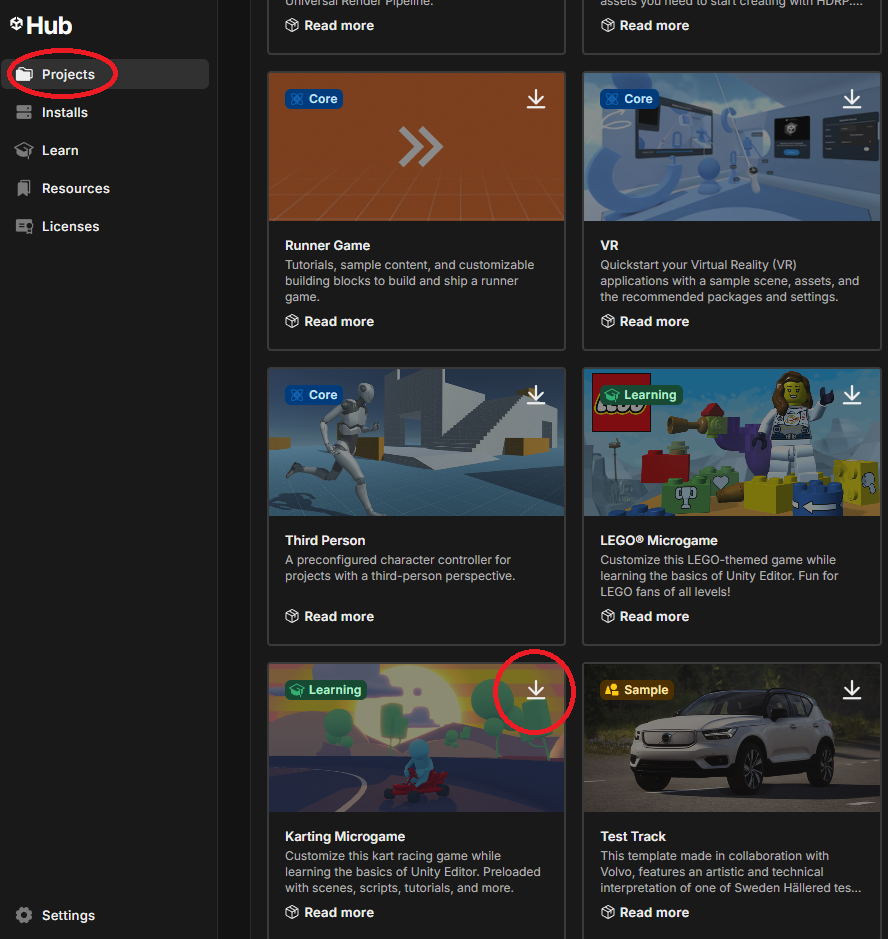Read more about Karting Microgame
The height and width of the screenshot is (939, 888).
337,912
